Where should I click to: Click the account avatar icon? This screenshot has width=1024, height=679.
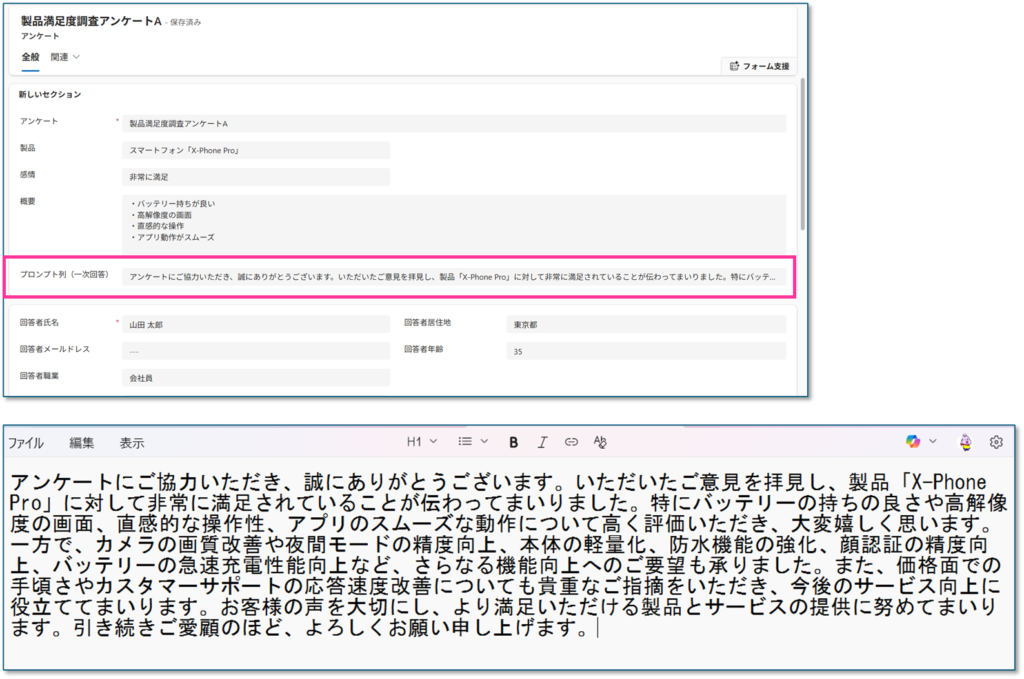pos(965,441)
